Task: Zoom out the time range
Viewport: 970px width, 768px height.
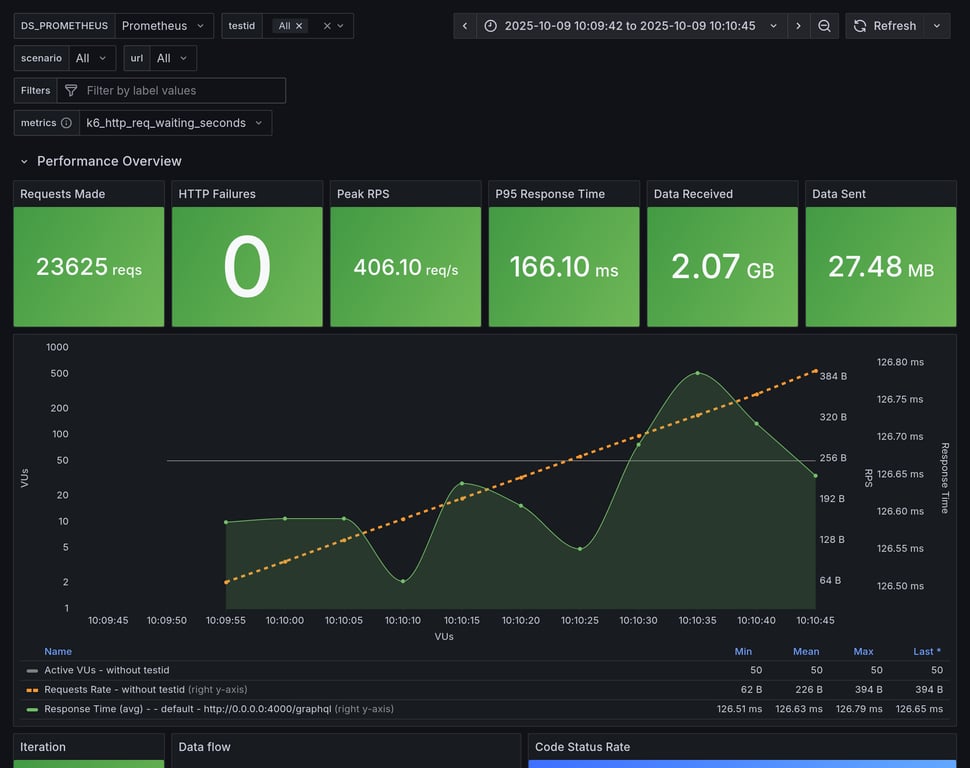Action: coord(824,26)
